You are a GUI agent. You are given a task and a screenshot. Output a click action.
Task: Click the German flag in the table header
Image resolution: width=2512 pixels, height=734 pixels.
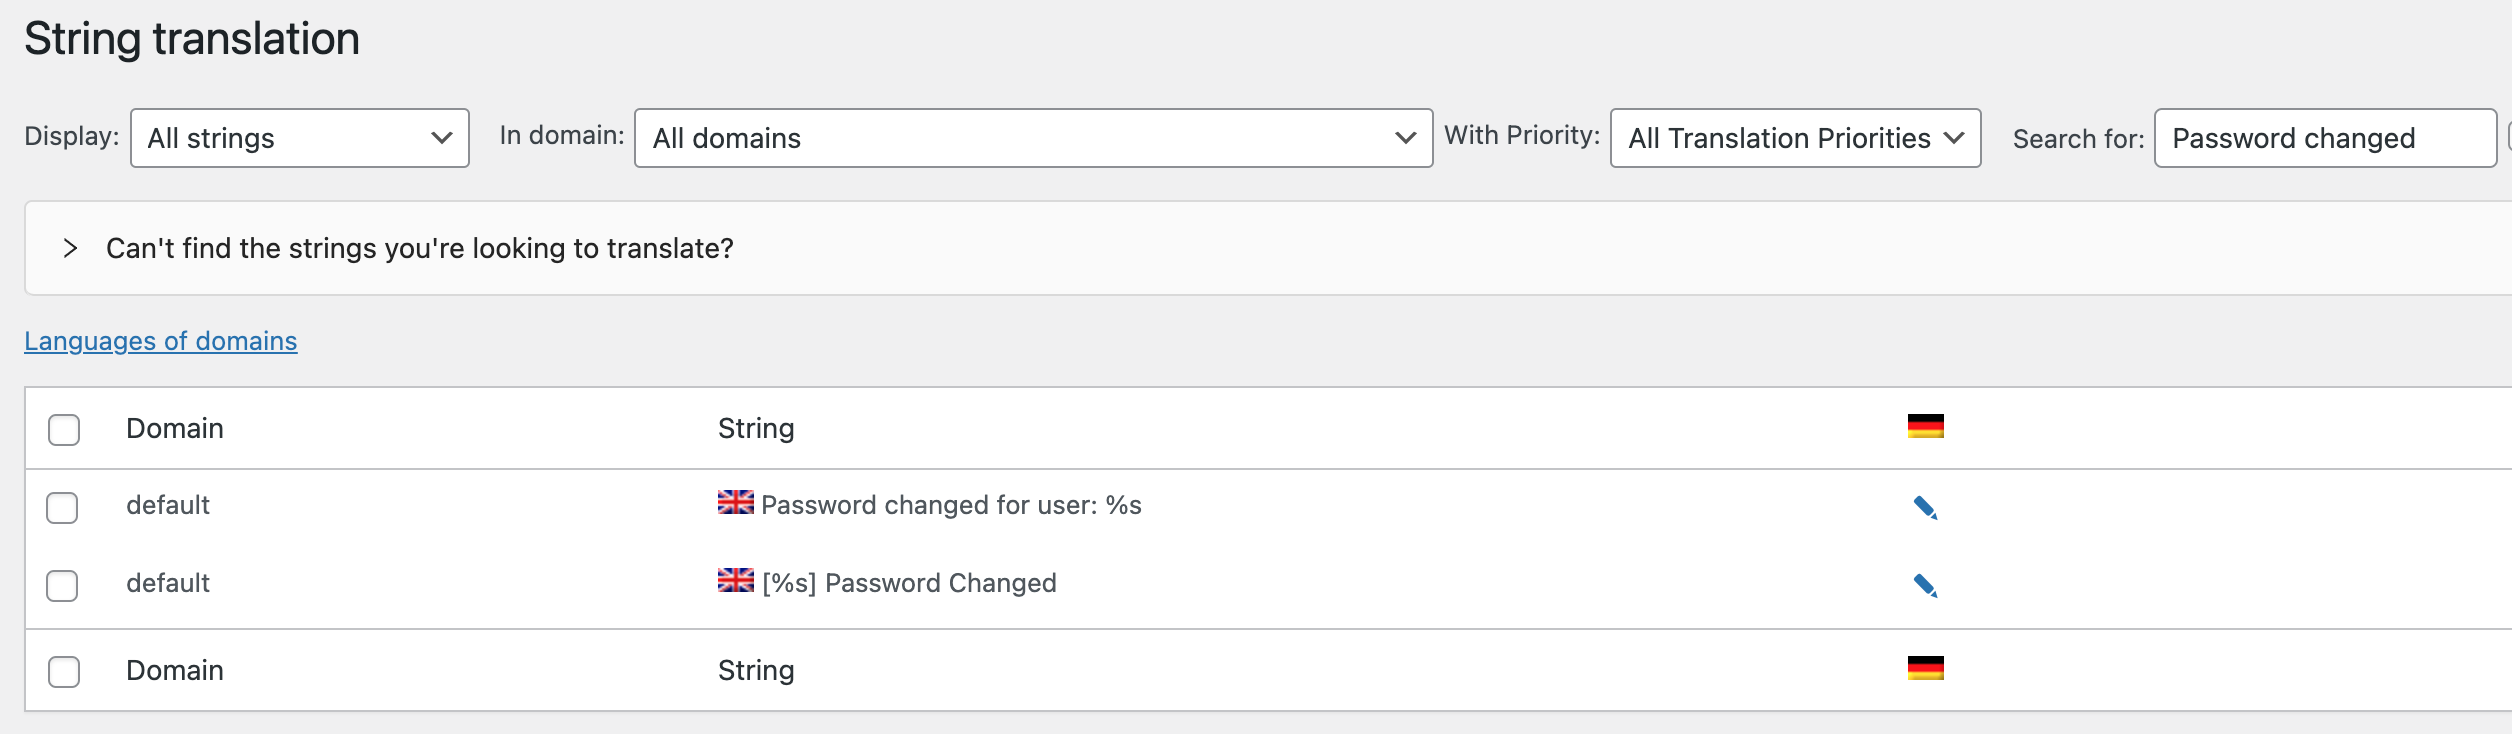tap(1925, 426)
